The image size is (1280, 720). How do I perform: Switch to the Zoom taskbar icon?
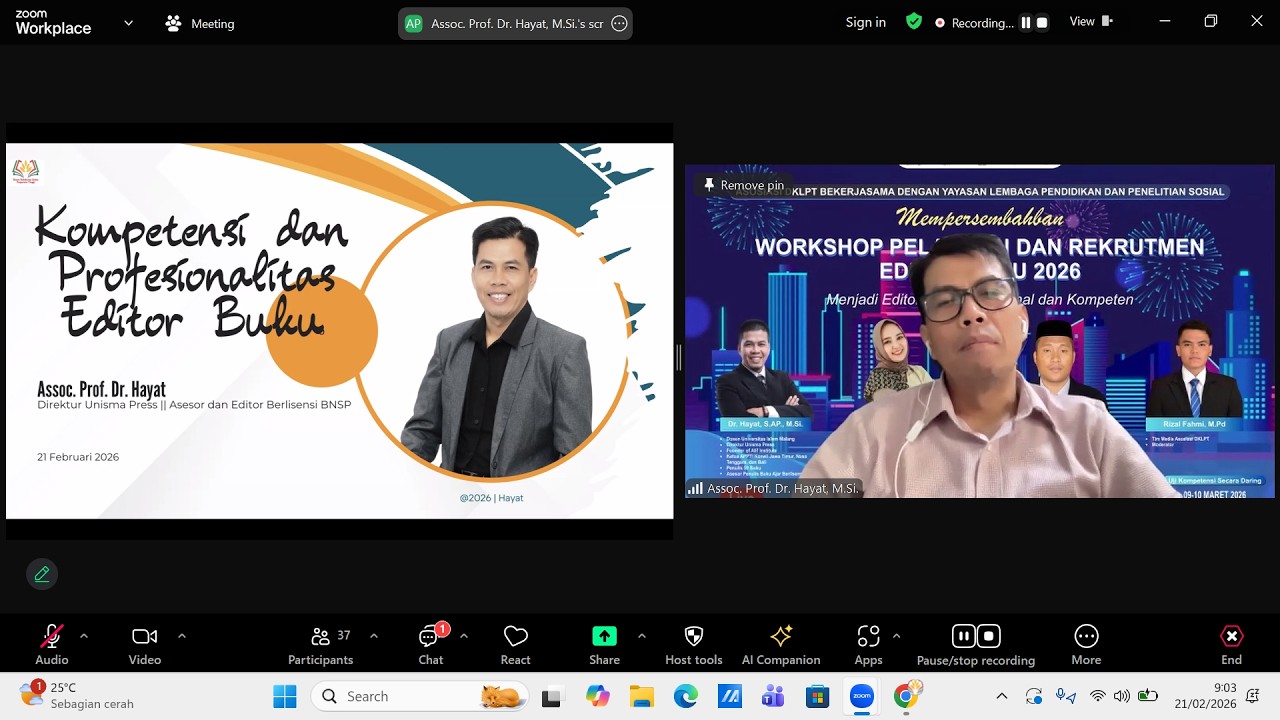(862, 697)
